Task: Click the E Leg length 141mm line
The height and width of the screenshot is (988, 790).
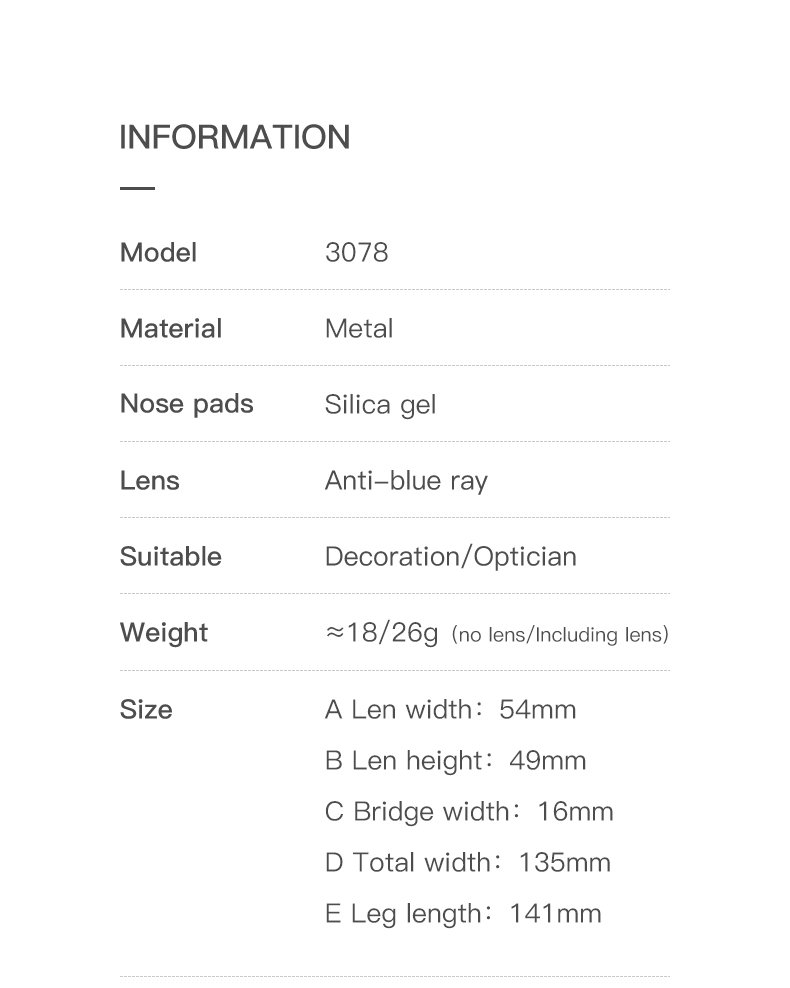Action: 463,914
